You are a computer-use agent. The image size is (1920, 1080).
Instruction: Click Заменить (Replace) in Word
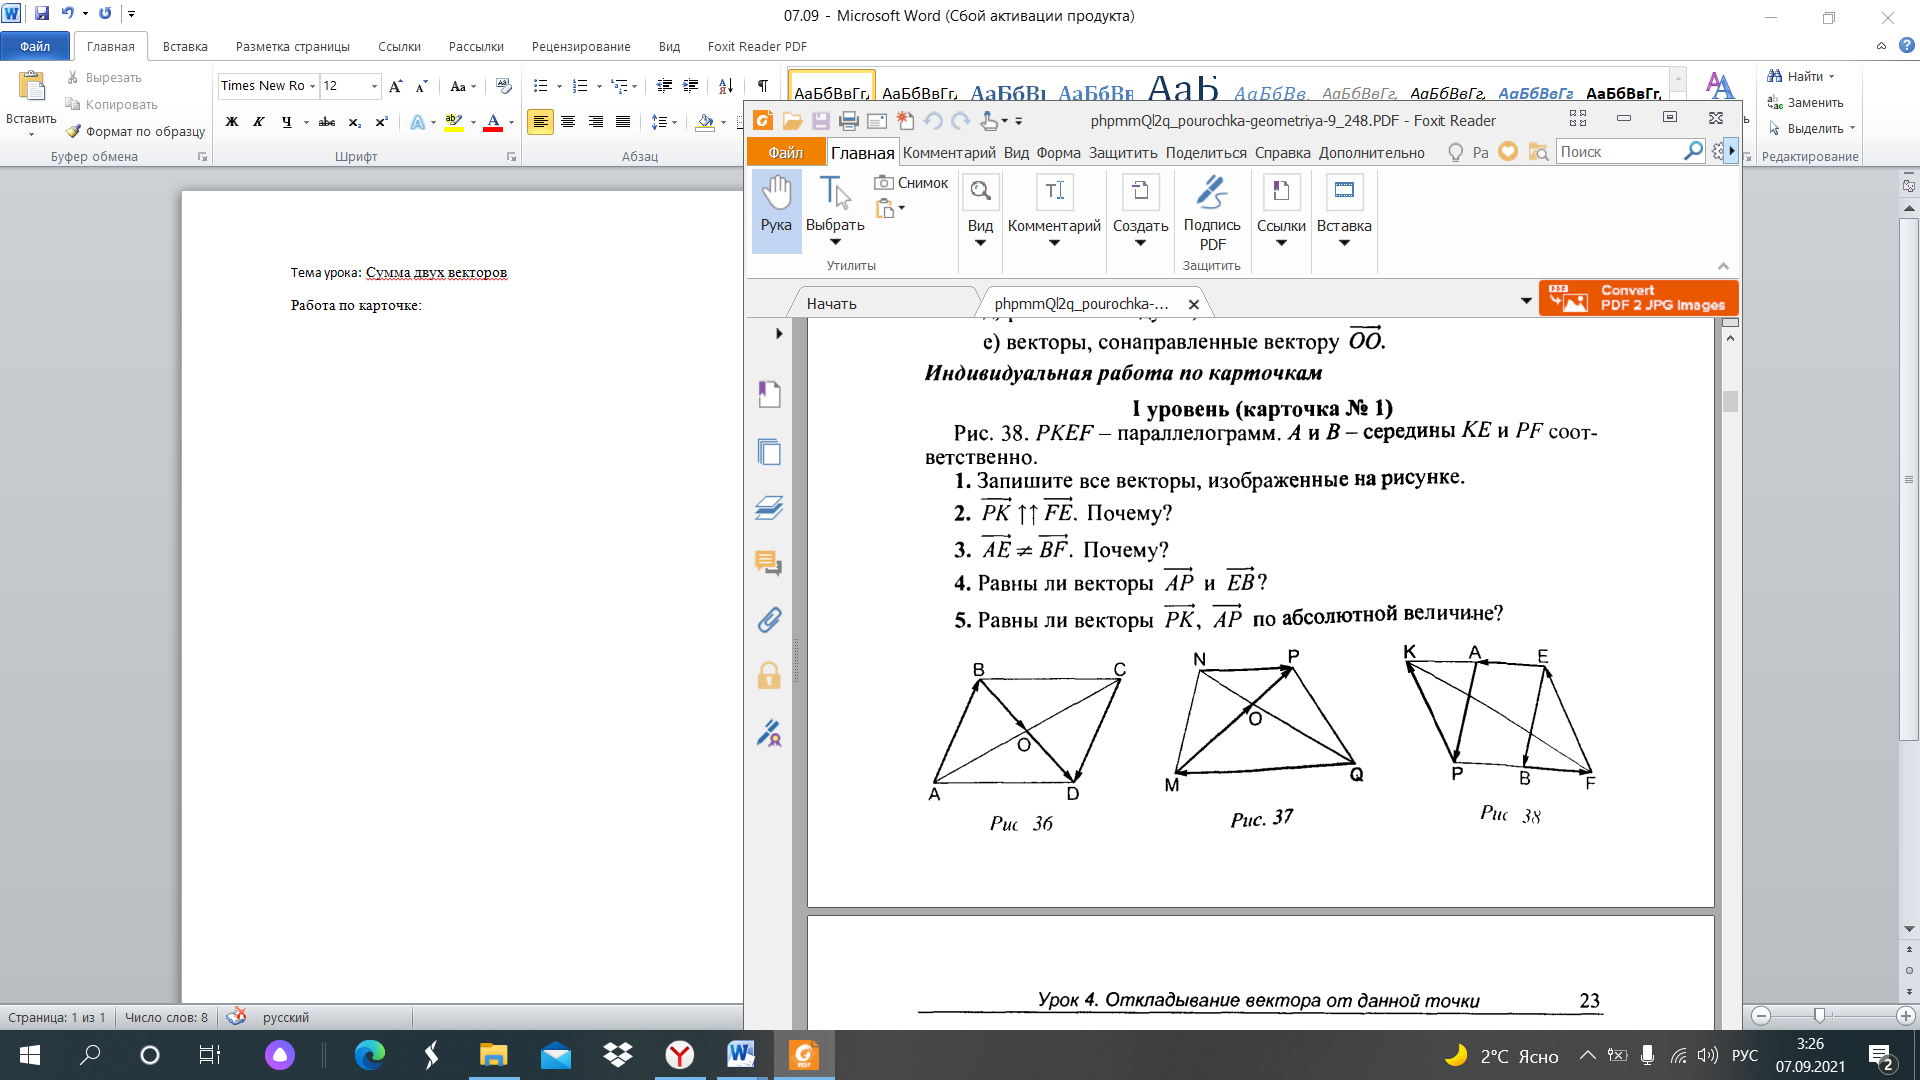click(1806, 102)
